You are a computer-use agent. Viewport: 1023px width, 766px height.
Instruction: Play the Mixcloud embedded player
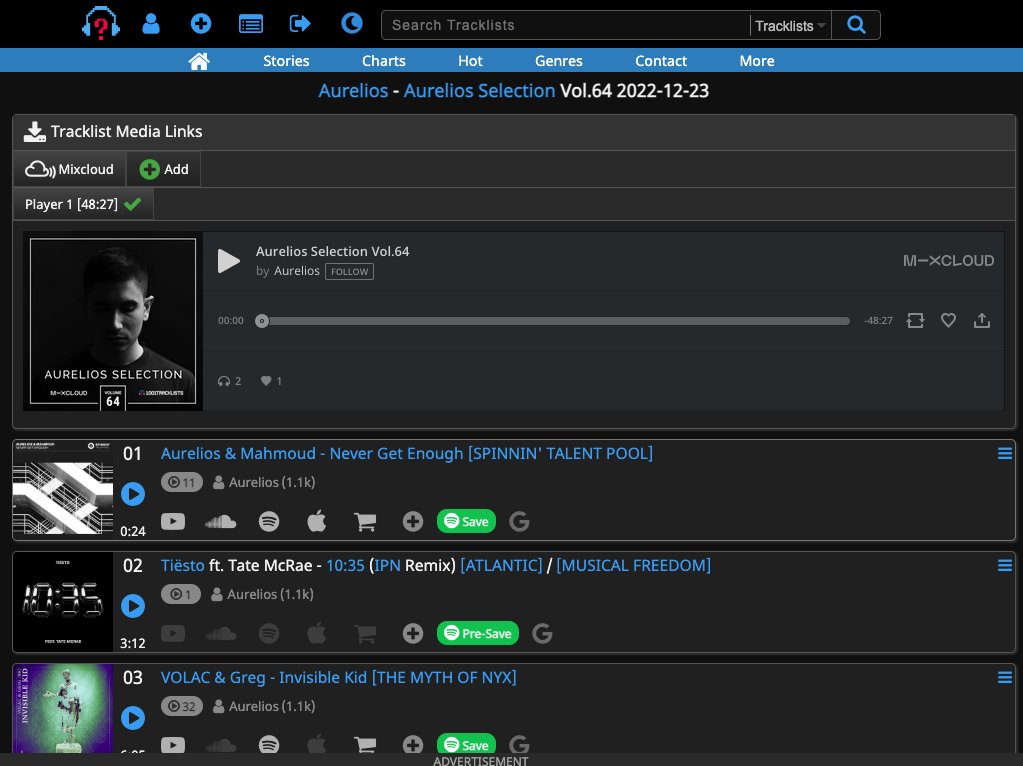coord(228,261)
